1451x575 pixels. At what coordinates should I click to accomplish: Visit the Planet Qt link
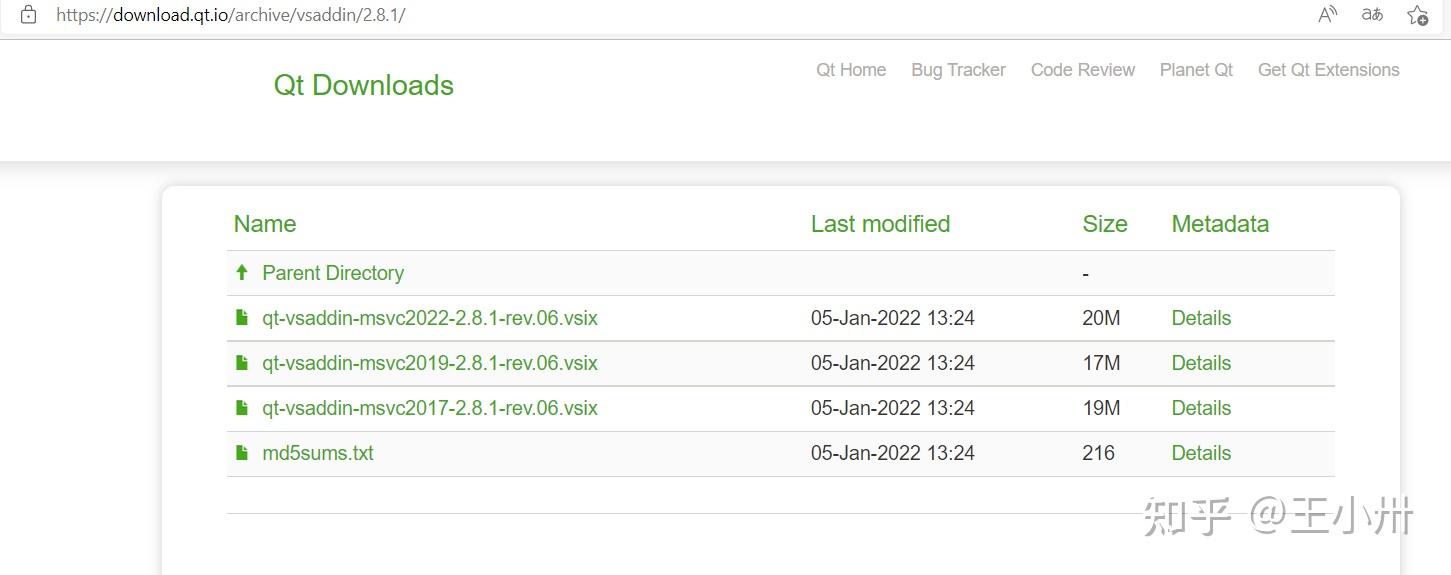click(1196, 70)
